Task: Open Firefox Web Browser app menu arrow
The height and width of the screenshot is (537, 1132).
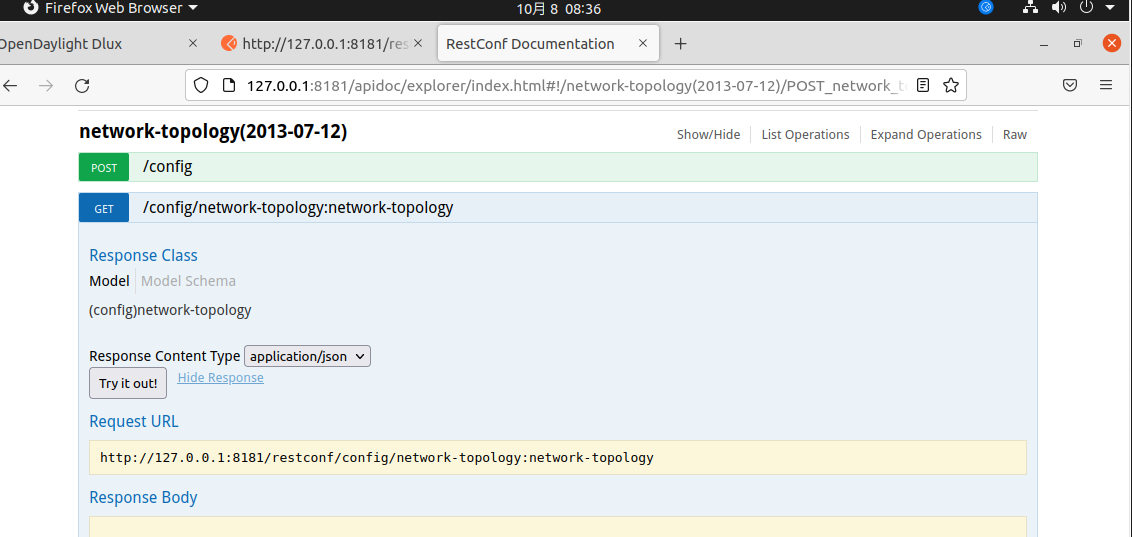Action: 192,9
